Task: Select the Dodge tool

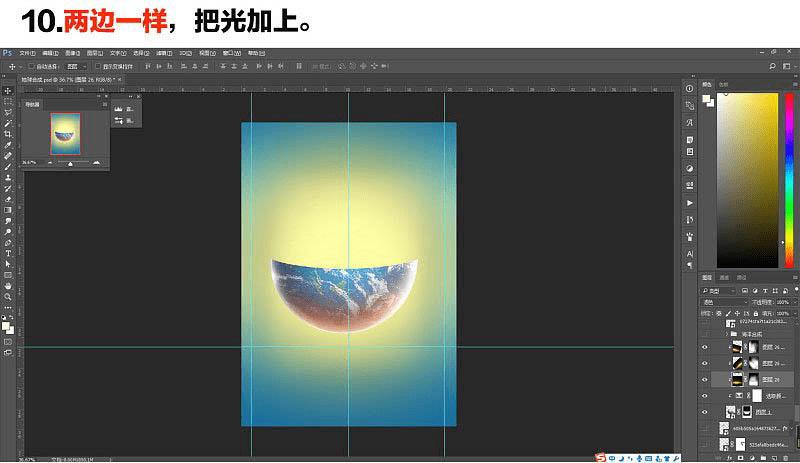Action: (x=8, y=232)
